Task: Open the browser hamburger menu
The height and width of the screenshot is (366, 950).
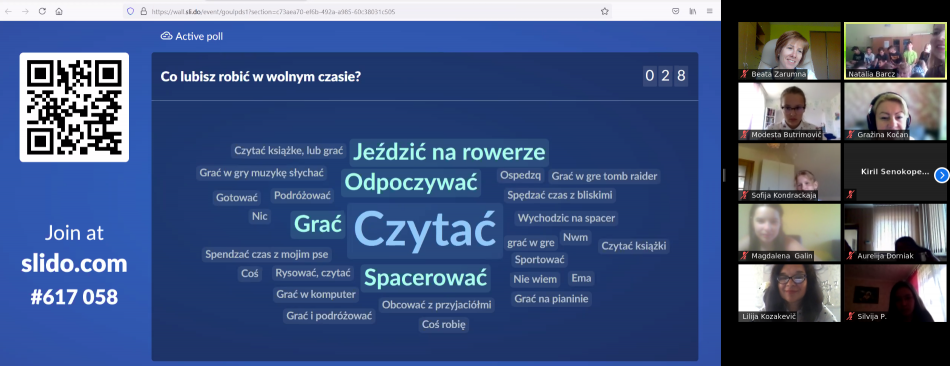Action: tap(709, 11)
